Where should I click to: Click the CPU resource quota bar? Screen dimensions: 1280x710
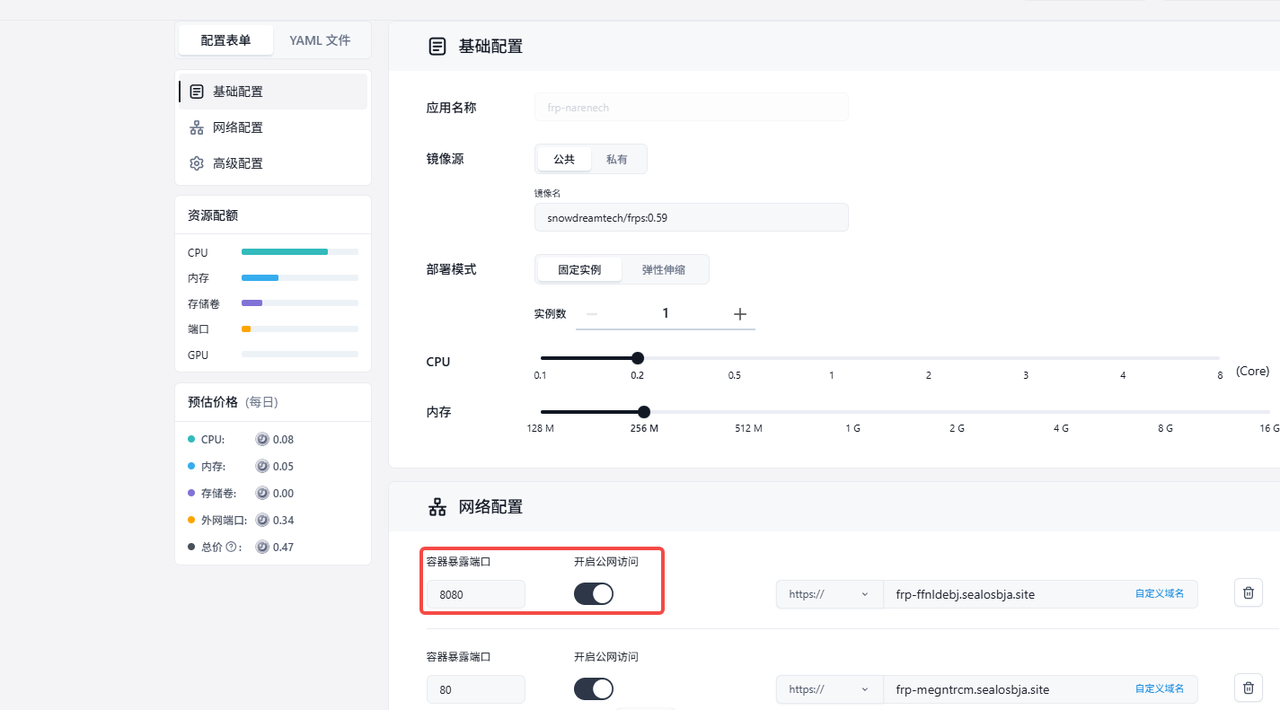tap(299, 252)
